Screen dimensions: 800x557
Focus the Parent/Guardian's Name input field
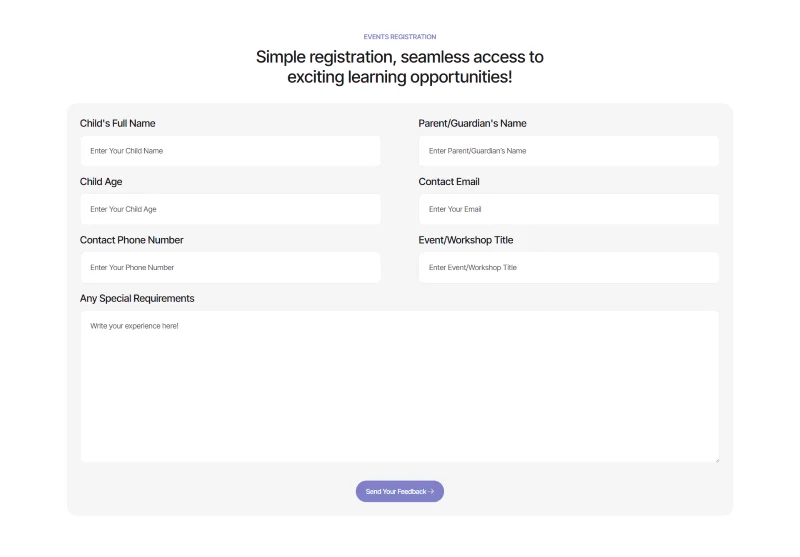569,151
